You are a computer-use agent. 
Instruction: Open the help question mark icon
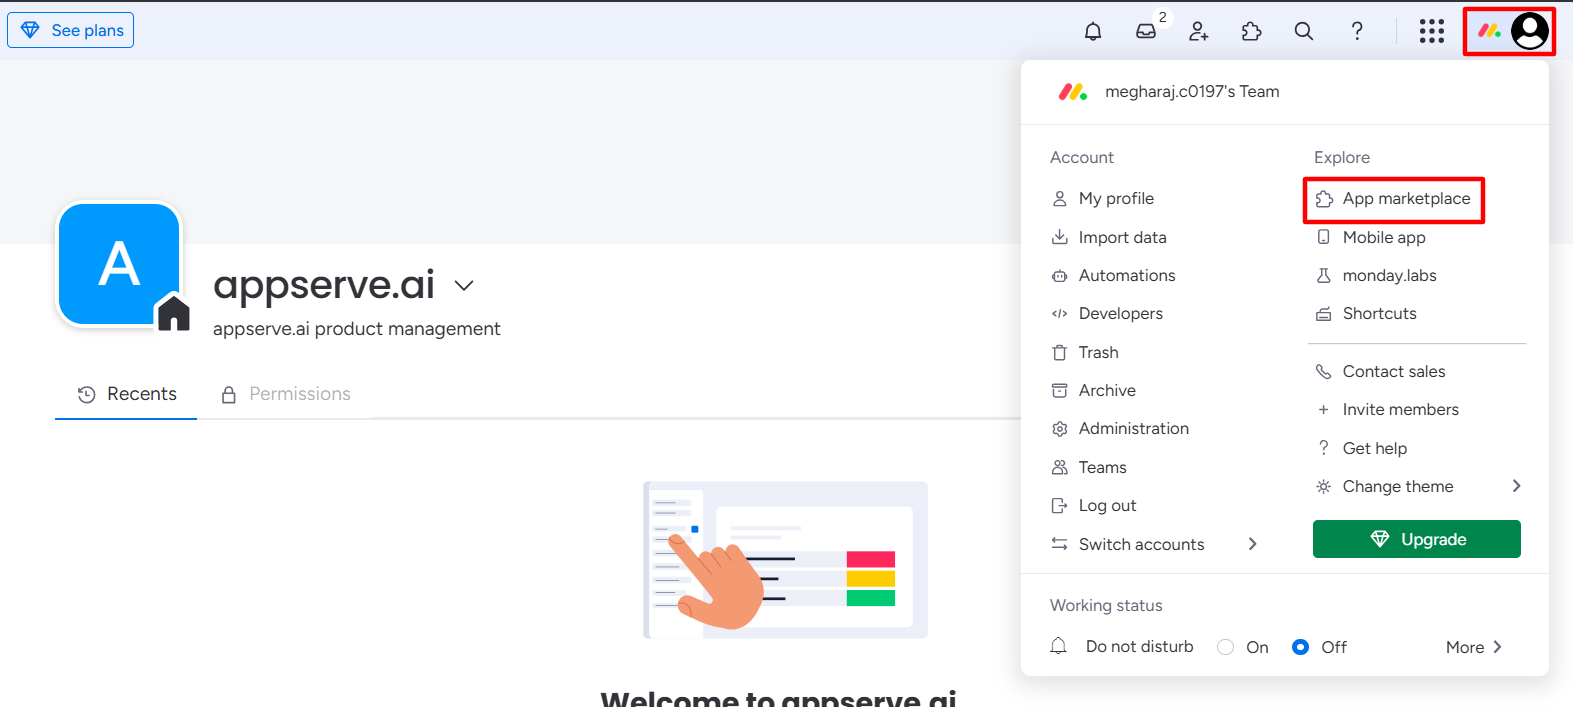(1357, 31)
